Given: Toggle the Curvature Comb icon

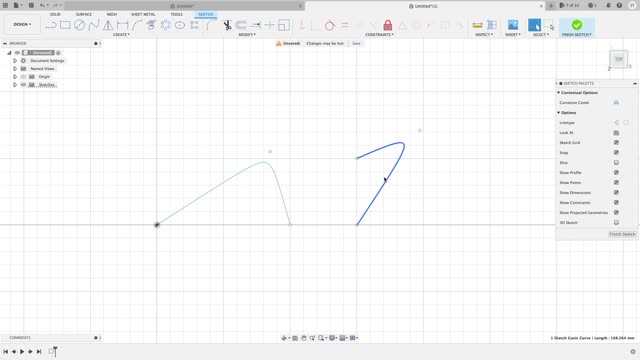Looking at the screenshot, I should click(616, 102).
